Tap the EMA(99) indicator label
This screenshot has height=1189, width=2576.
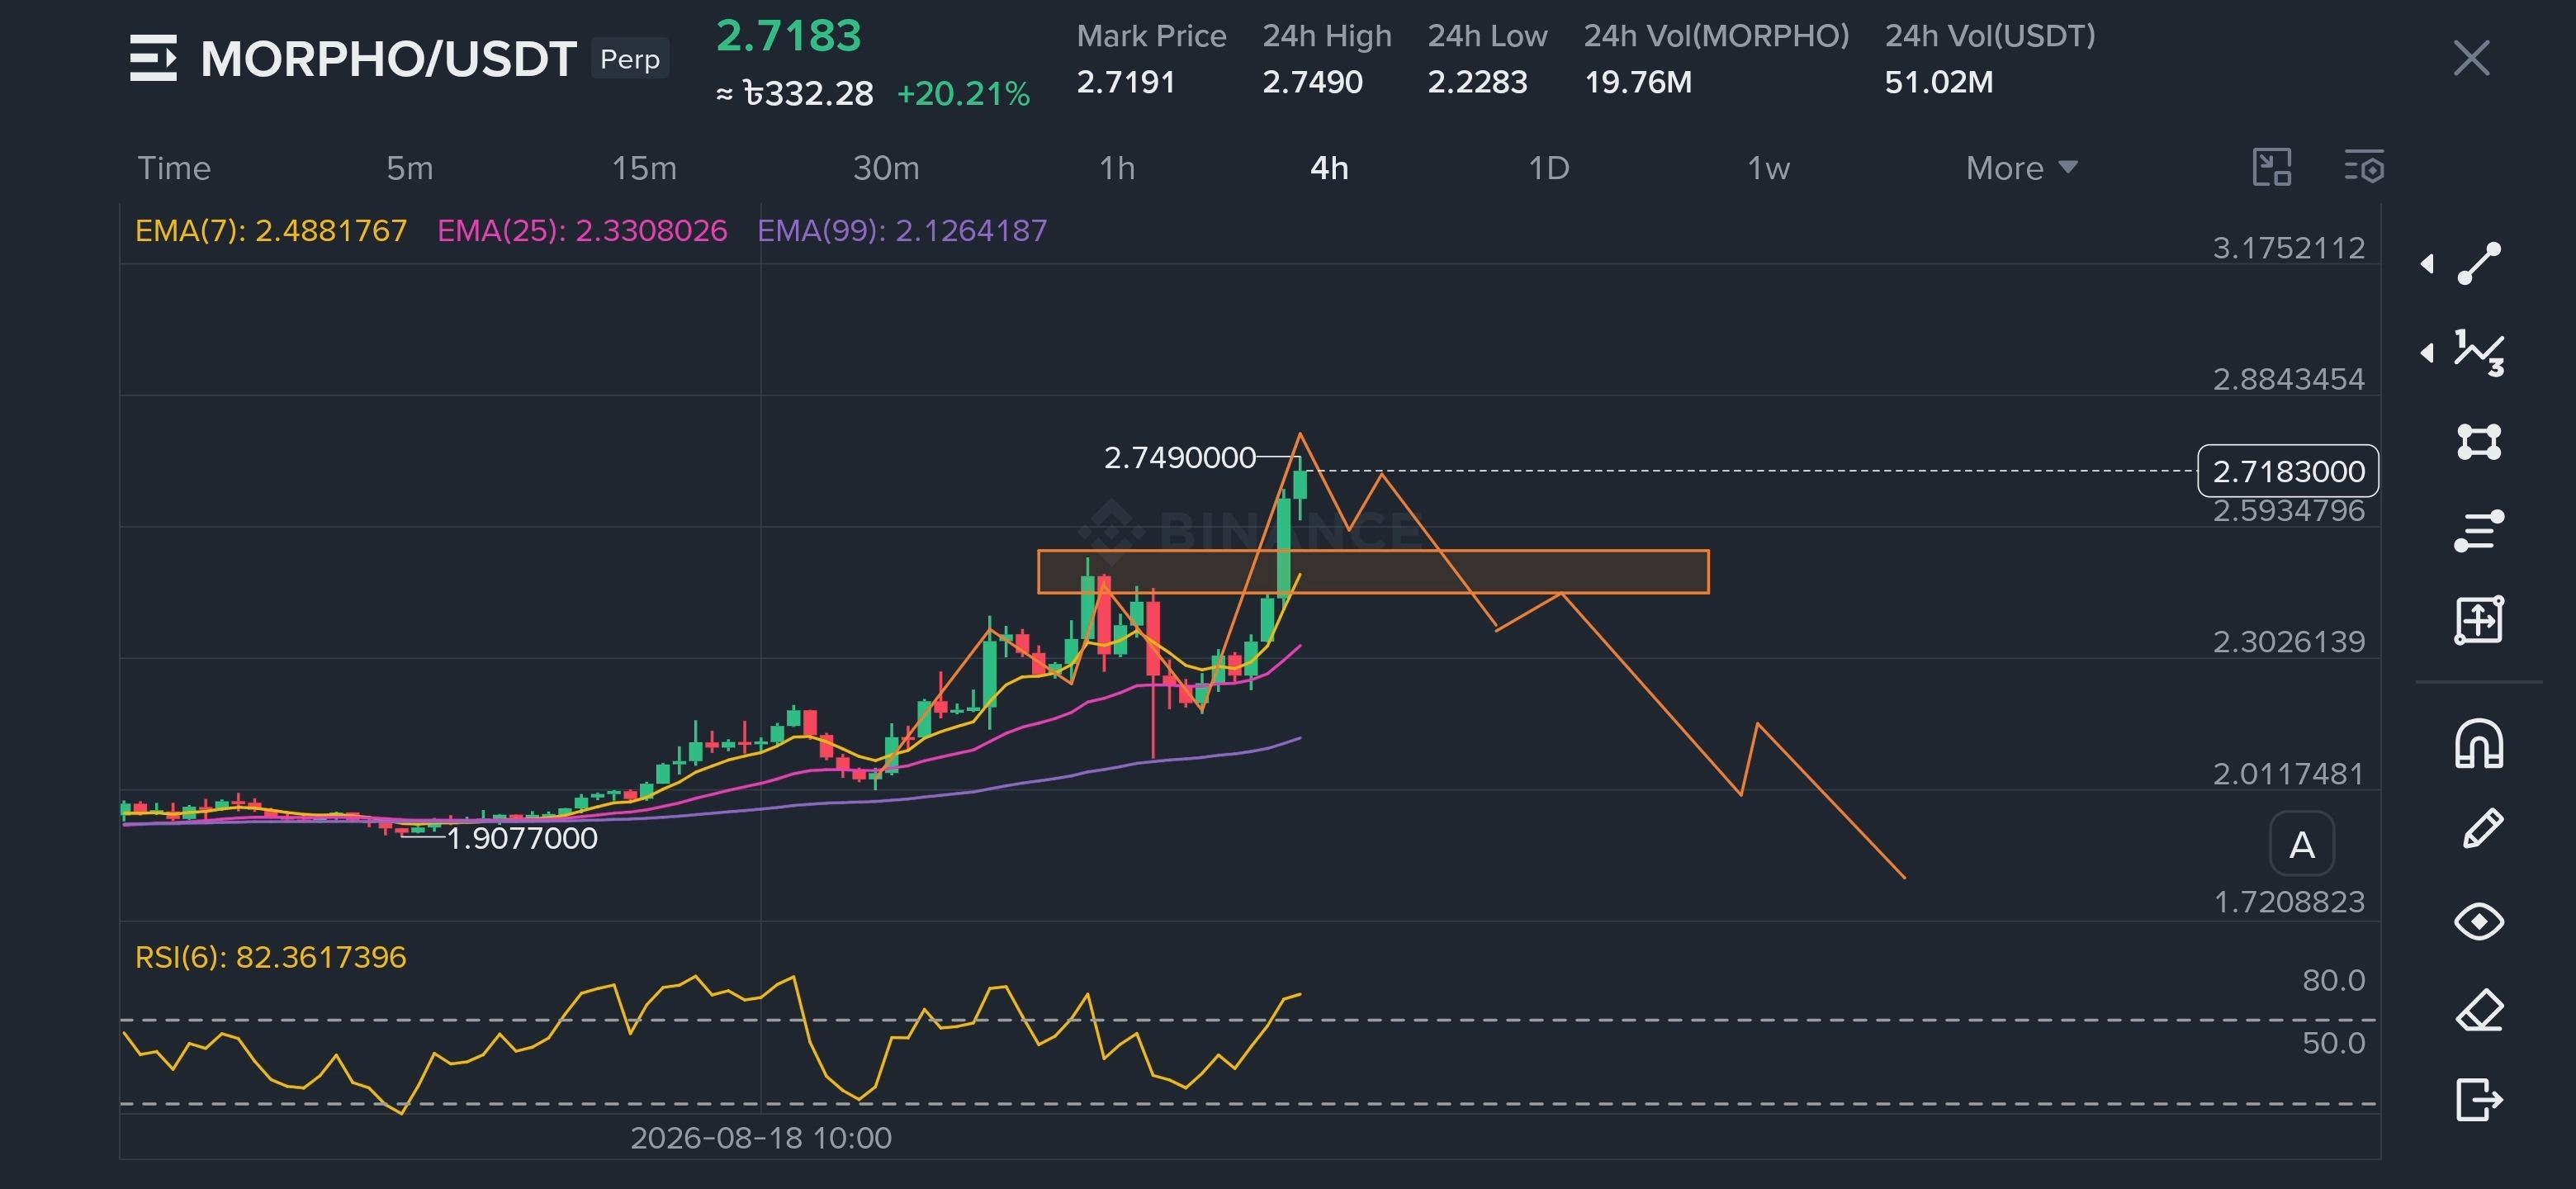(x=902, y=231)
